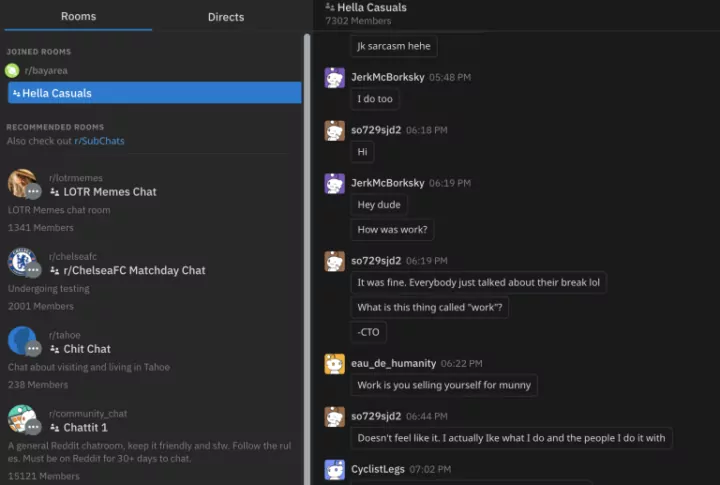
Task: Click the CyclistLegs username
Action: click(x=378, y=469)
